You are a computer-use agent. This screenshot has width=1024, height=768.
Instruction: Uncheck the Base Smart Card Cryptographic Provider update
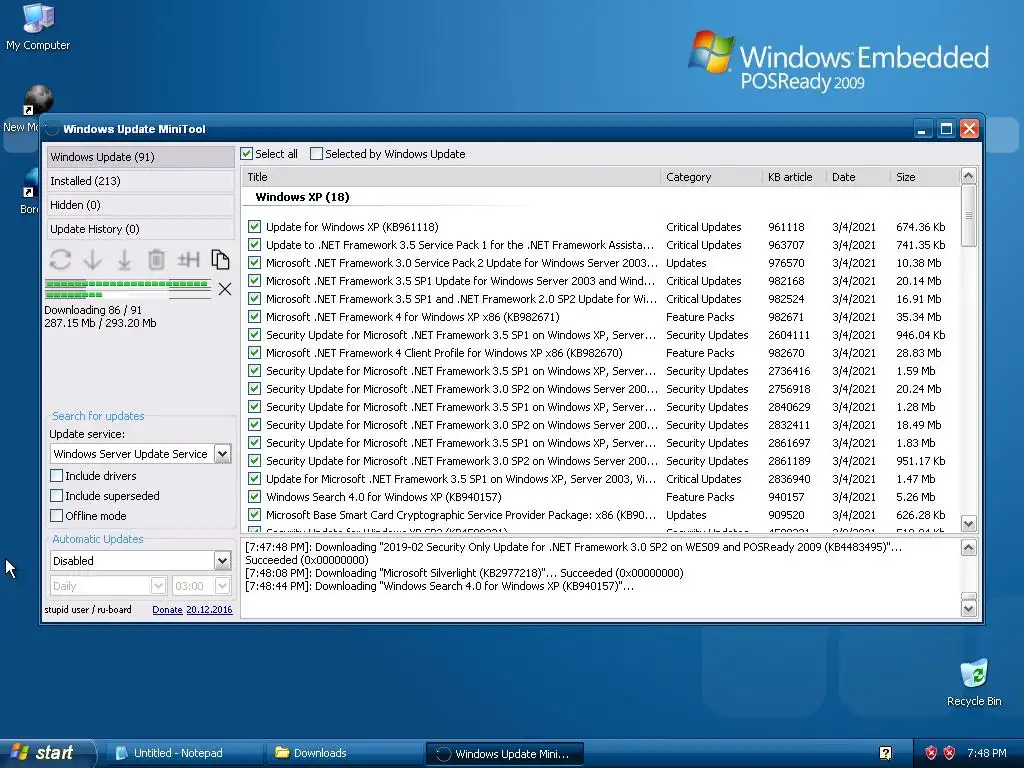click(x=255, y=515)
